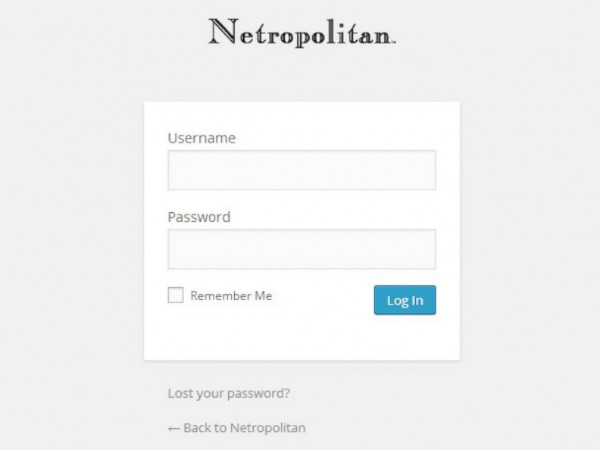The image size is (600, 450).
Task: Tick the Remember Me checkbox
Action: pos(176,295)
